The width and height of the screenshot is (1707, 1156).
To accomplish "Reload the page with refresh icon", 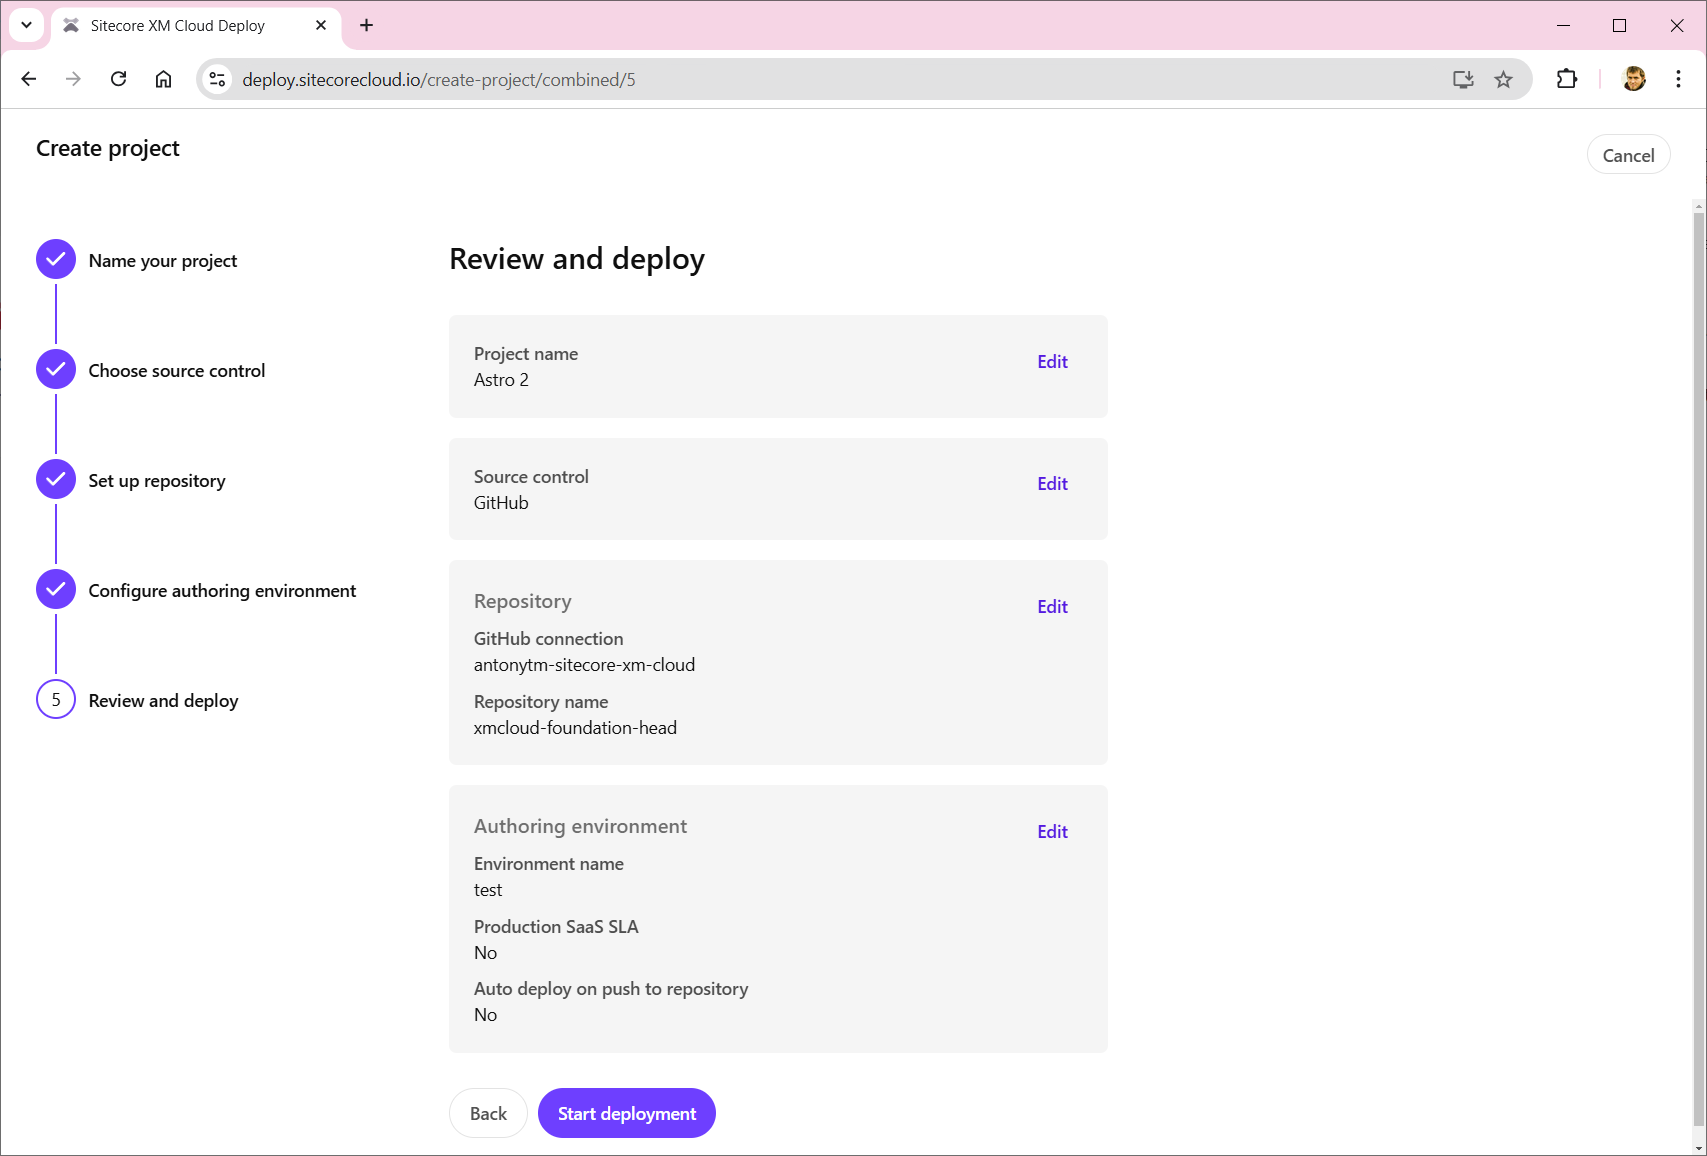I will pyautogui.click(x=118, y=79).
